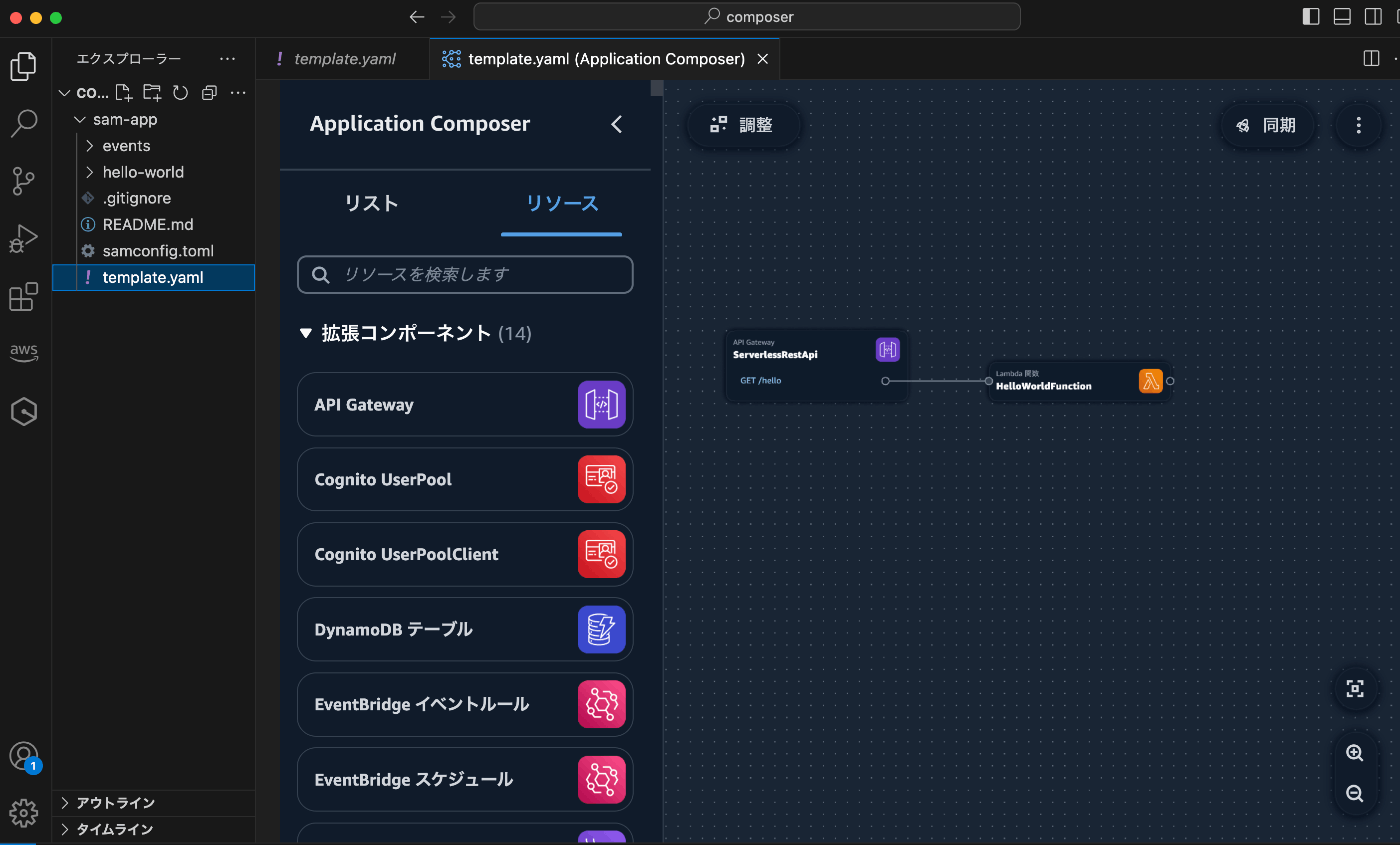Zoom in on the composer canvas
The height and width of the screenshot is (845, 1400).
[1355, 753]
